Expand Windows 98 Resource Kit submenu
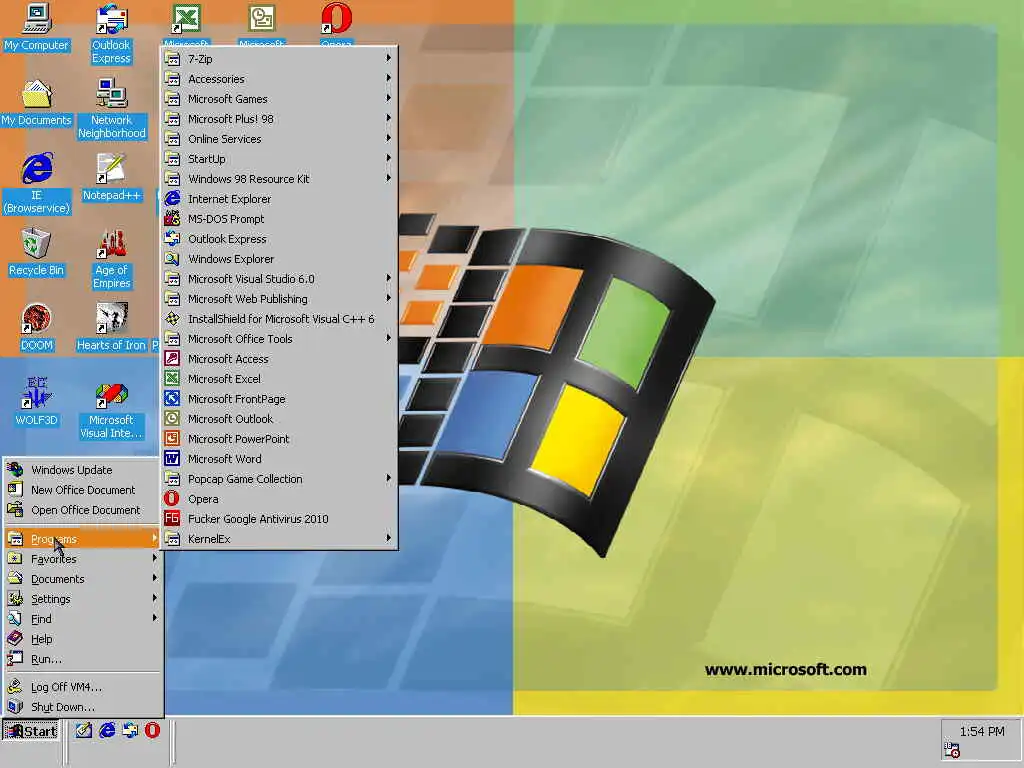 (x=280, y=179)
